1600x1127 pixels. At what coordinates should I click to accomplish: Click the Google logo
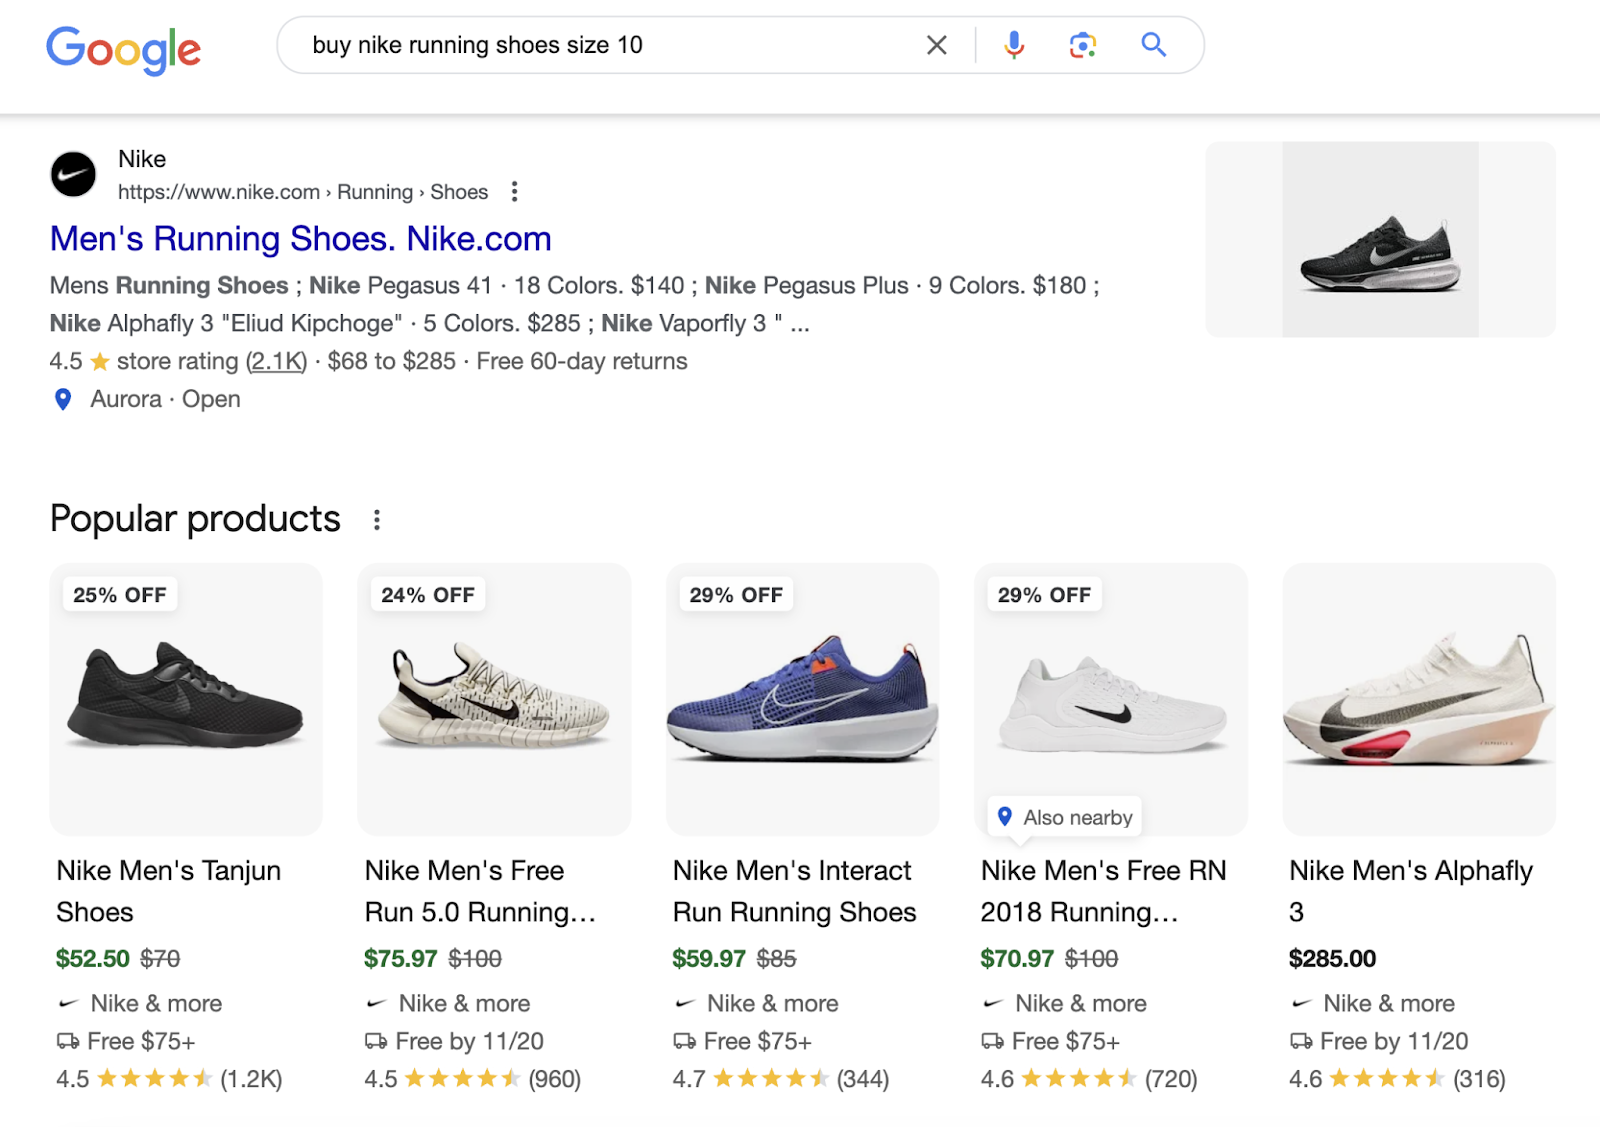point(123,48)
